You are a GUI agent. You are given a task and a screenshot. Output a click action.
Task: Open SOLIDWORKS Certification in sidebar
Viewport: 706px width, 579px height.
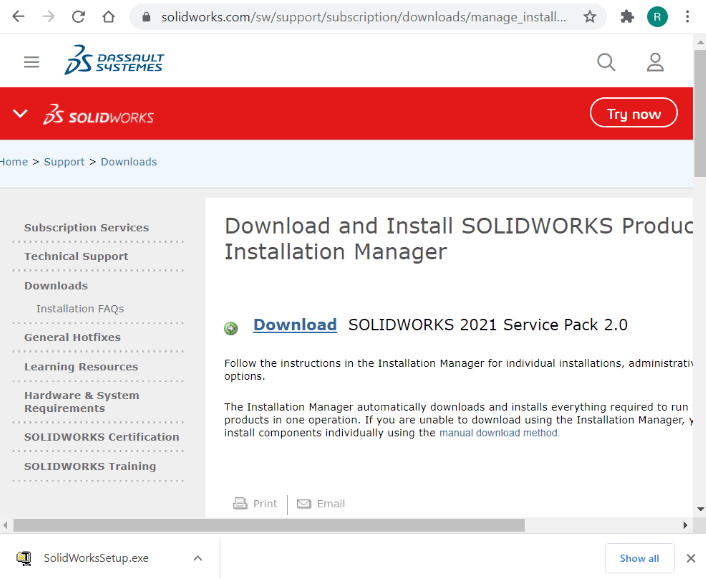pos(102,437)
